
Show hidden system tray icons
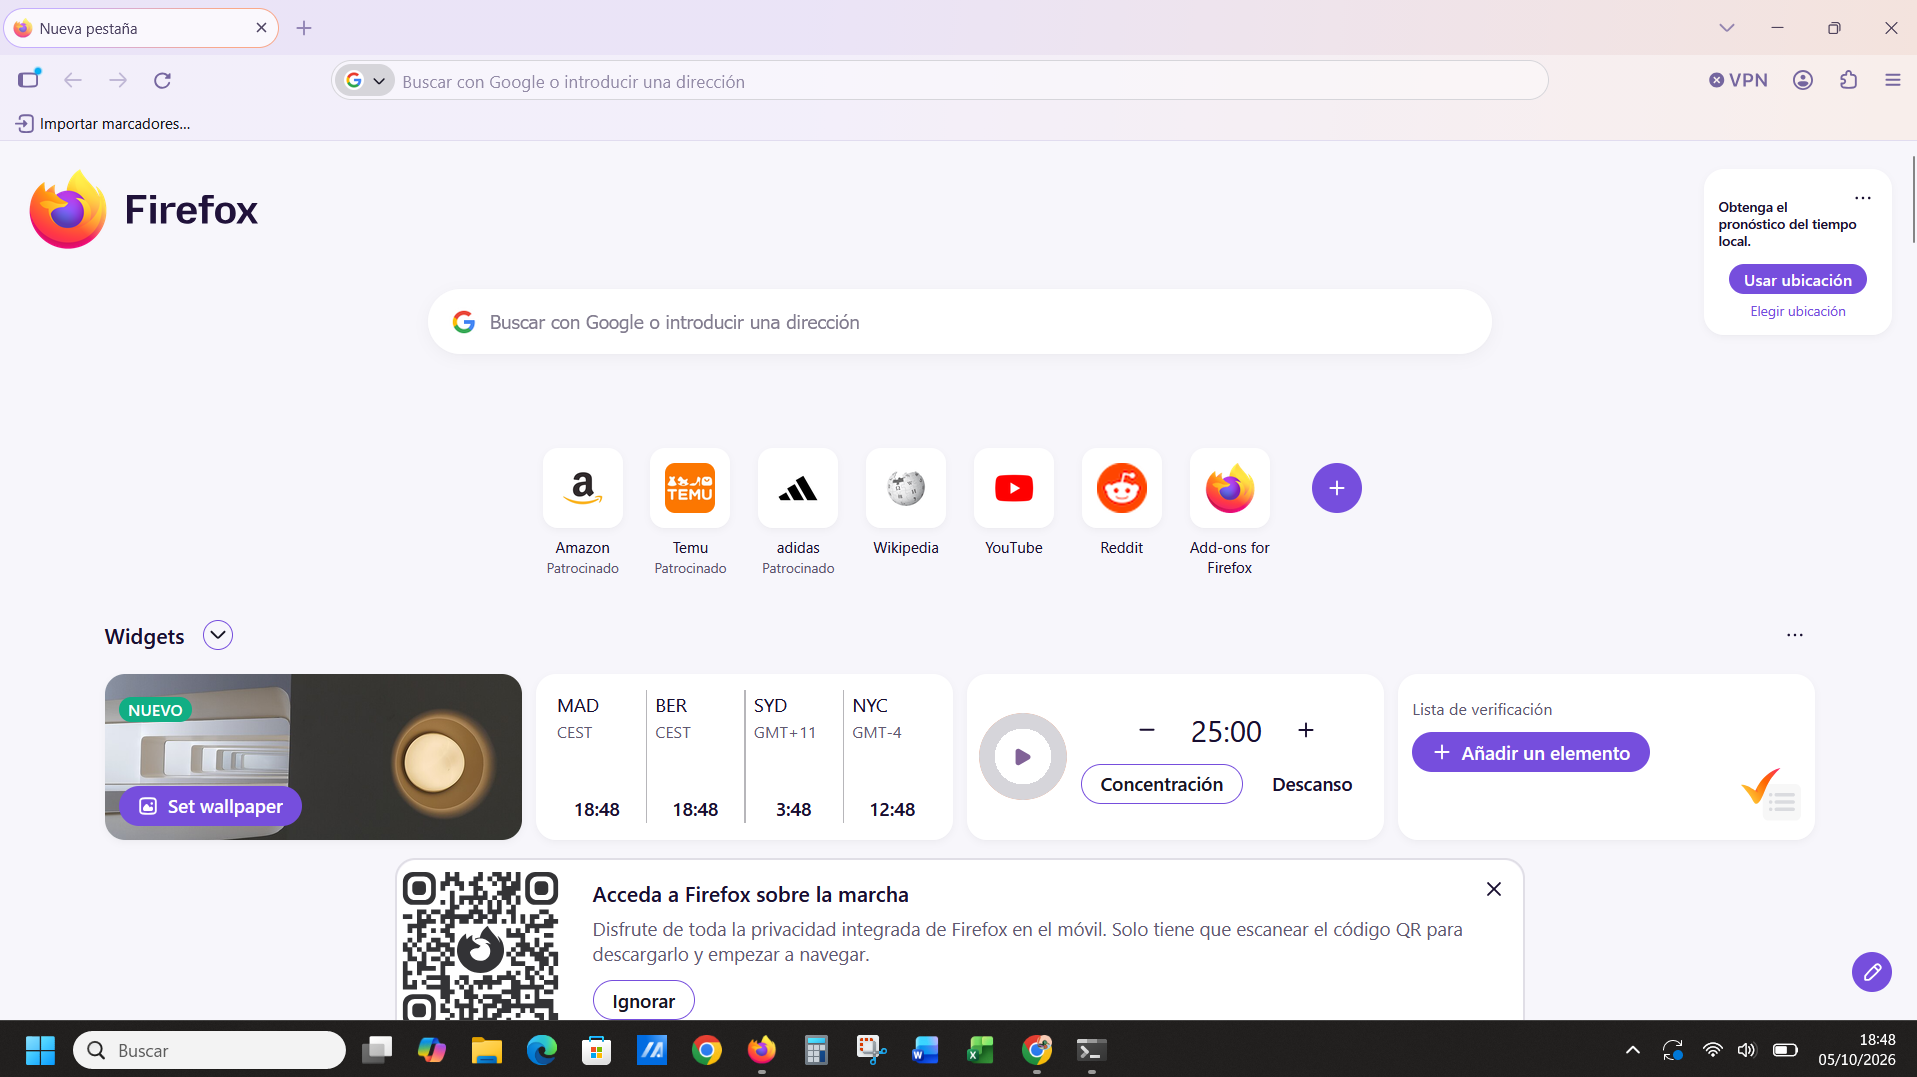pos(1633,1050)
